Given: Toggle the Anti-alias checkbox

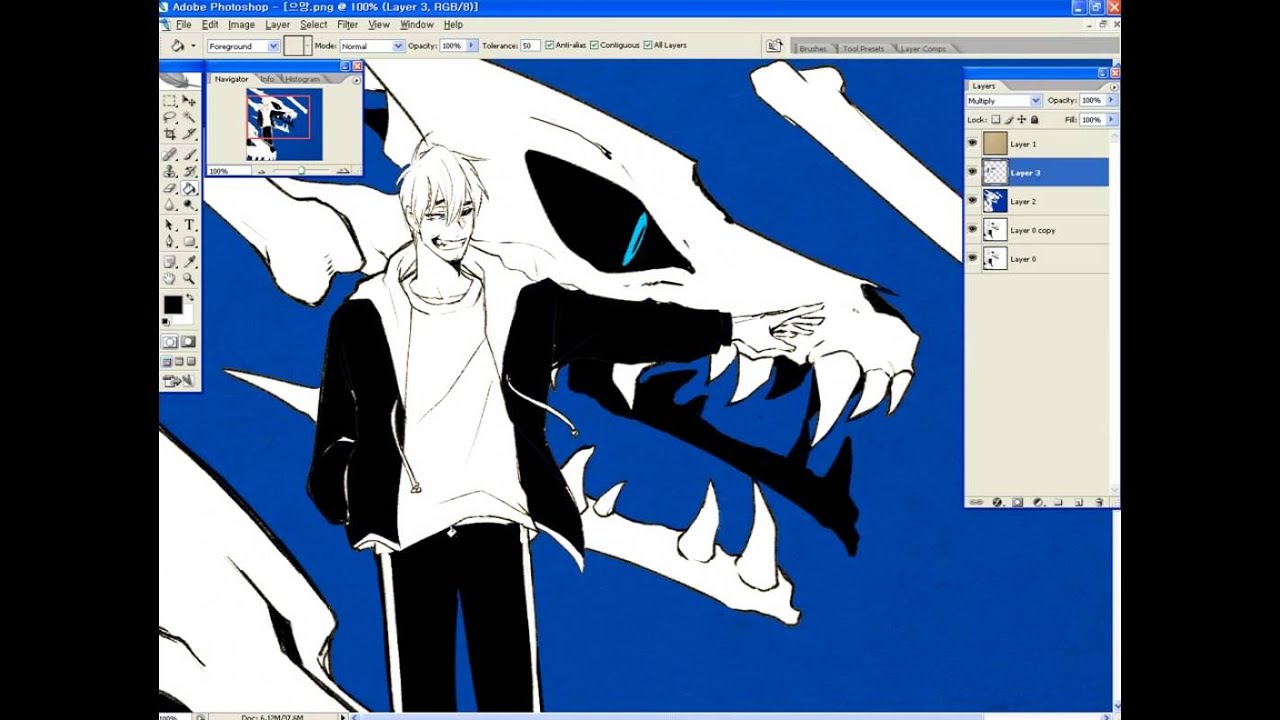Looking at the screenshot, I should 550,45.
